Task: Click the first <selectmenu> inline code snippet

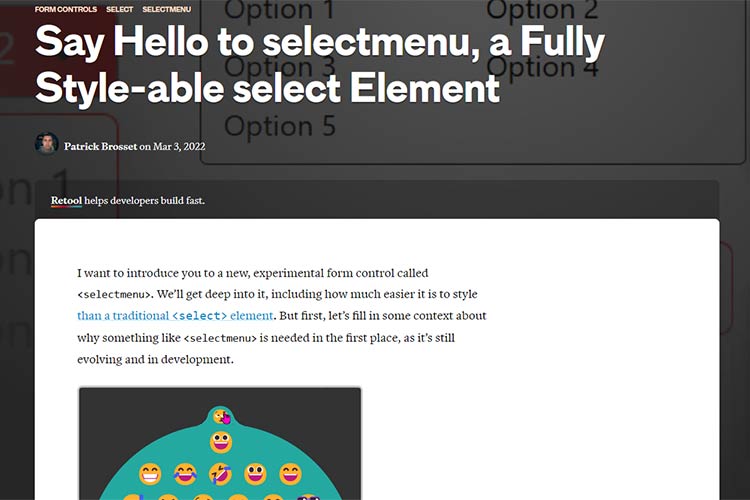Action: [115, 295]
